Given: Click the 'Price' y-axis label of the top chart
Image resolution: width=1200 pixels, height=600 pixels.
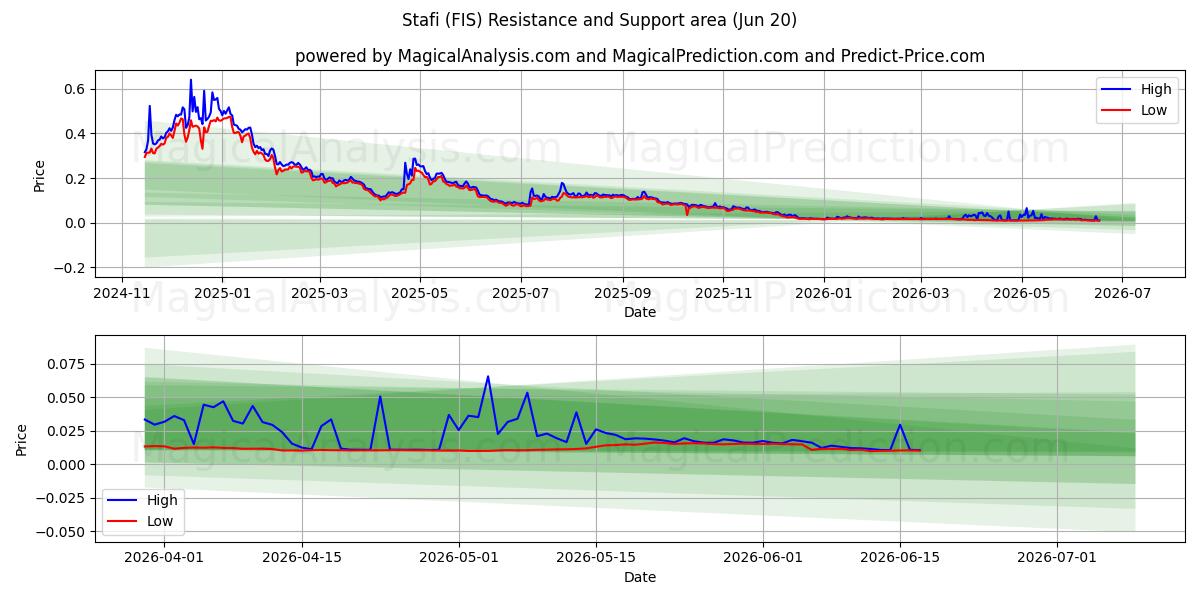Looking at the screenshot, I should point(40,175).
